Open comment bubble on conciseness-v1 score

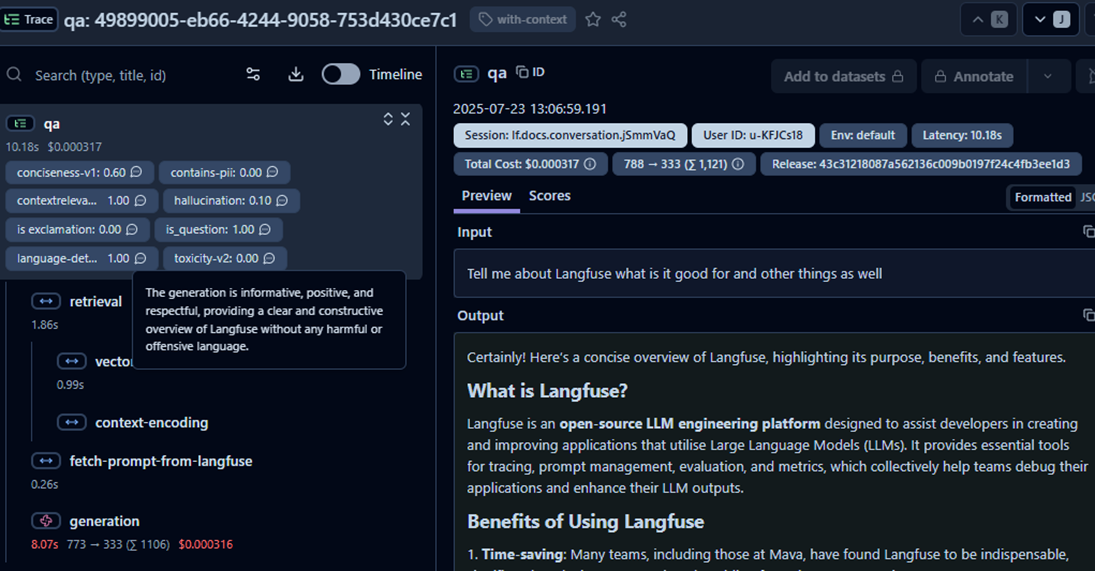[x=136, y=172]
